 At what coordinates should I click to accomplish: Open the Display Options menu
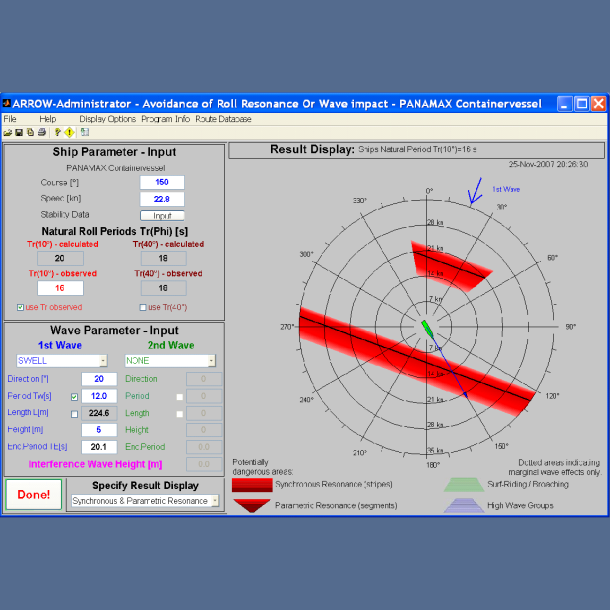(x=107, y=118)
